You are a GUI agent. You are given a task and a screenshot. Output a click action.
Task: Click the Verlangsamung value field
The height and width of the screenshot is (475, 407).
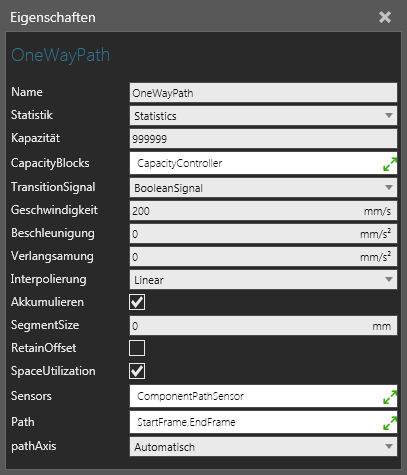pos(263,257)
